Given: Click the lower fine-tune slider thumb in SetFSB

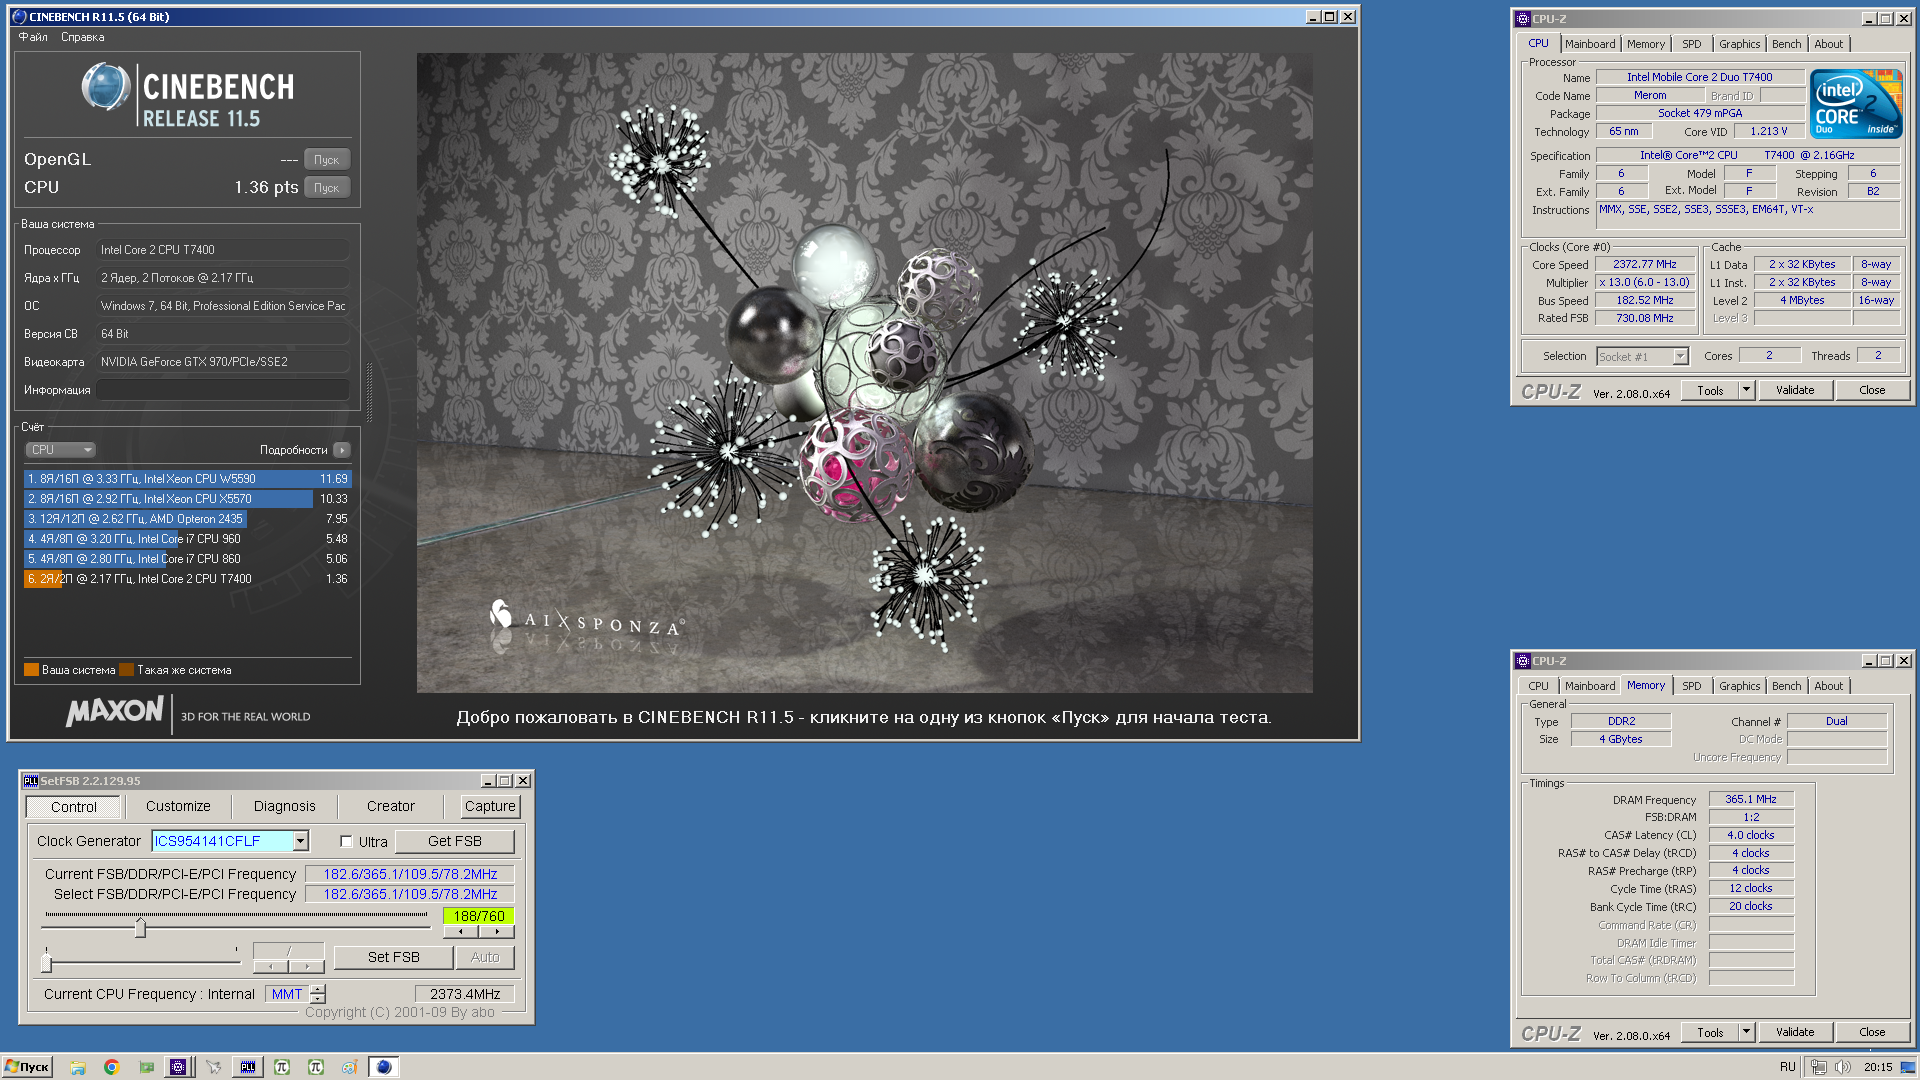Looking at the screenshot, I should (46, 963).
